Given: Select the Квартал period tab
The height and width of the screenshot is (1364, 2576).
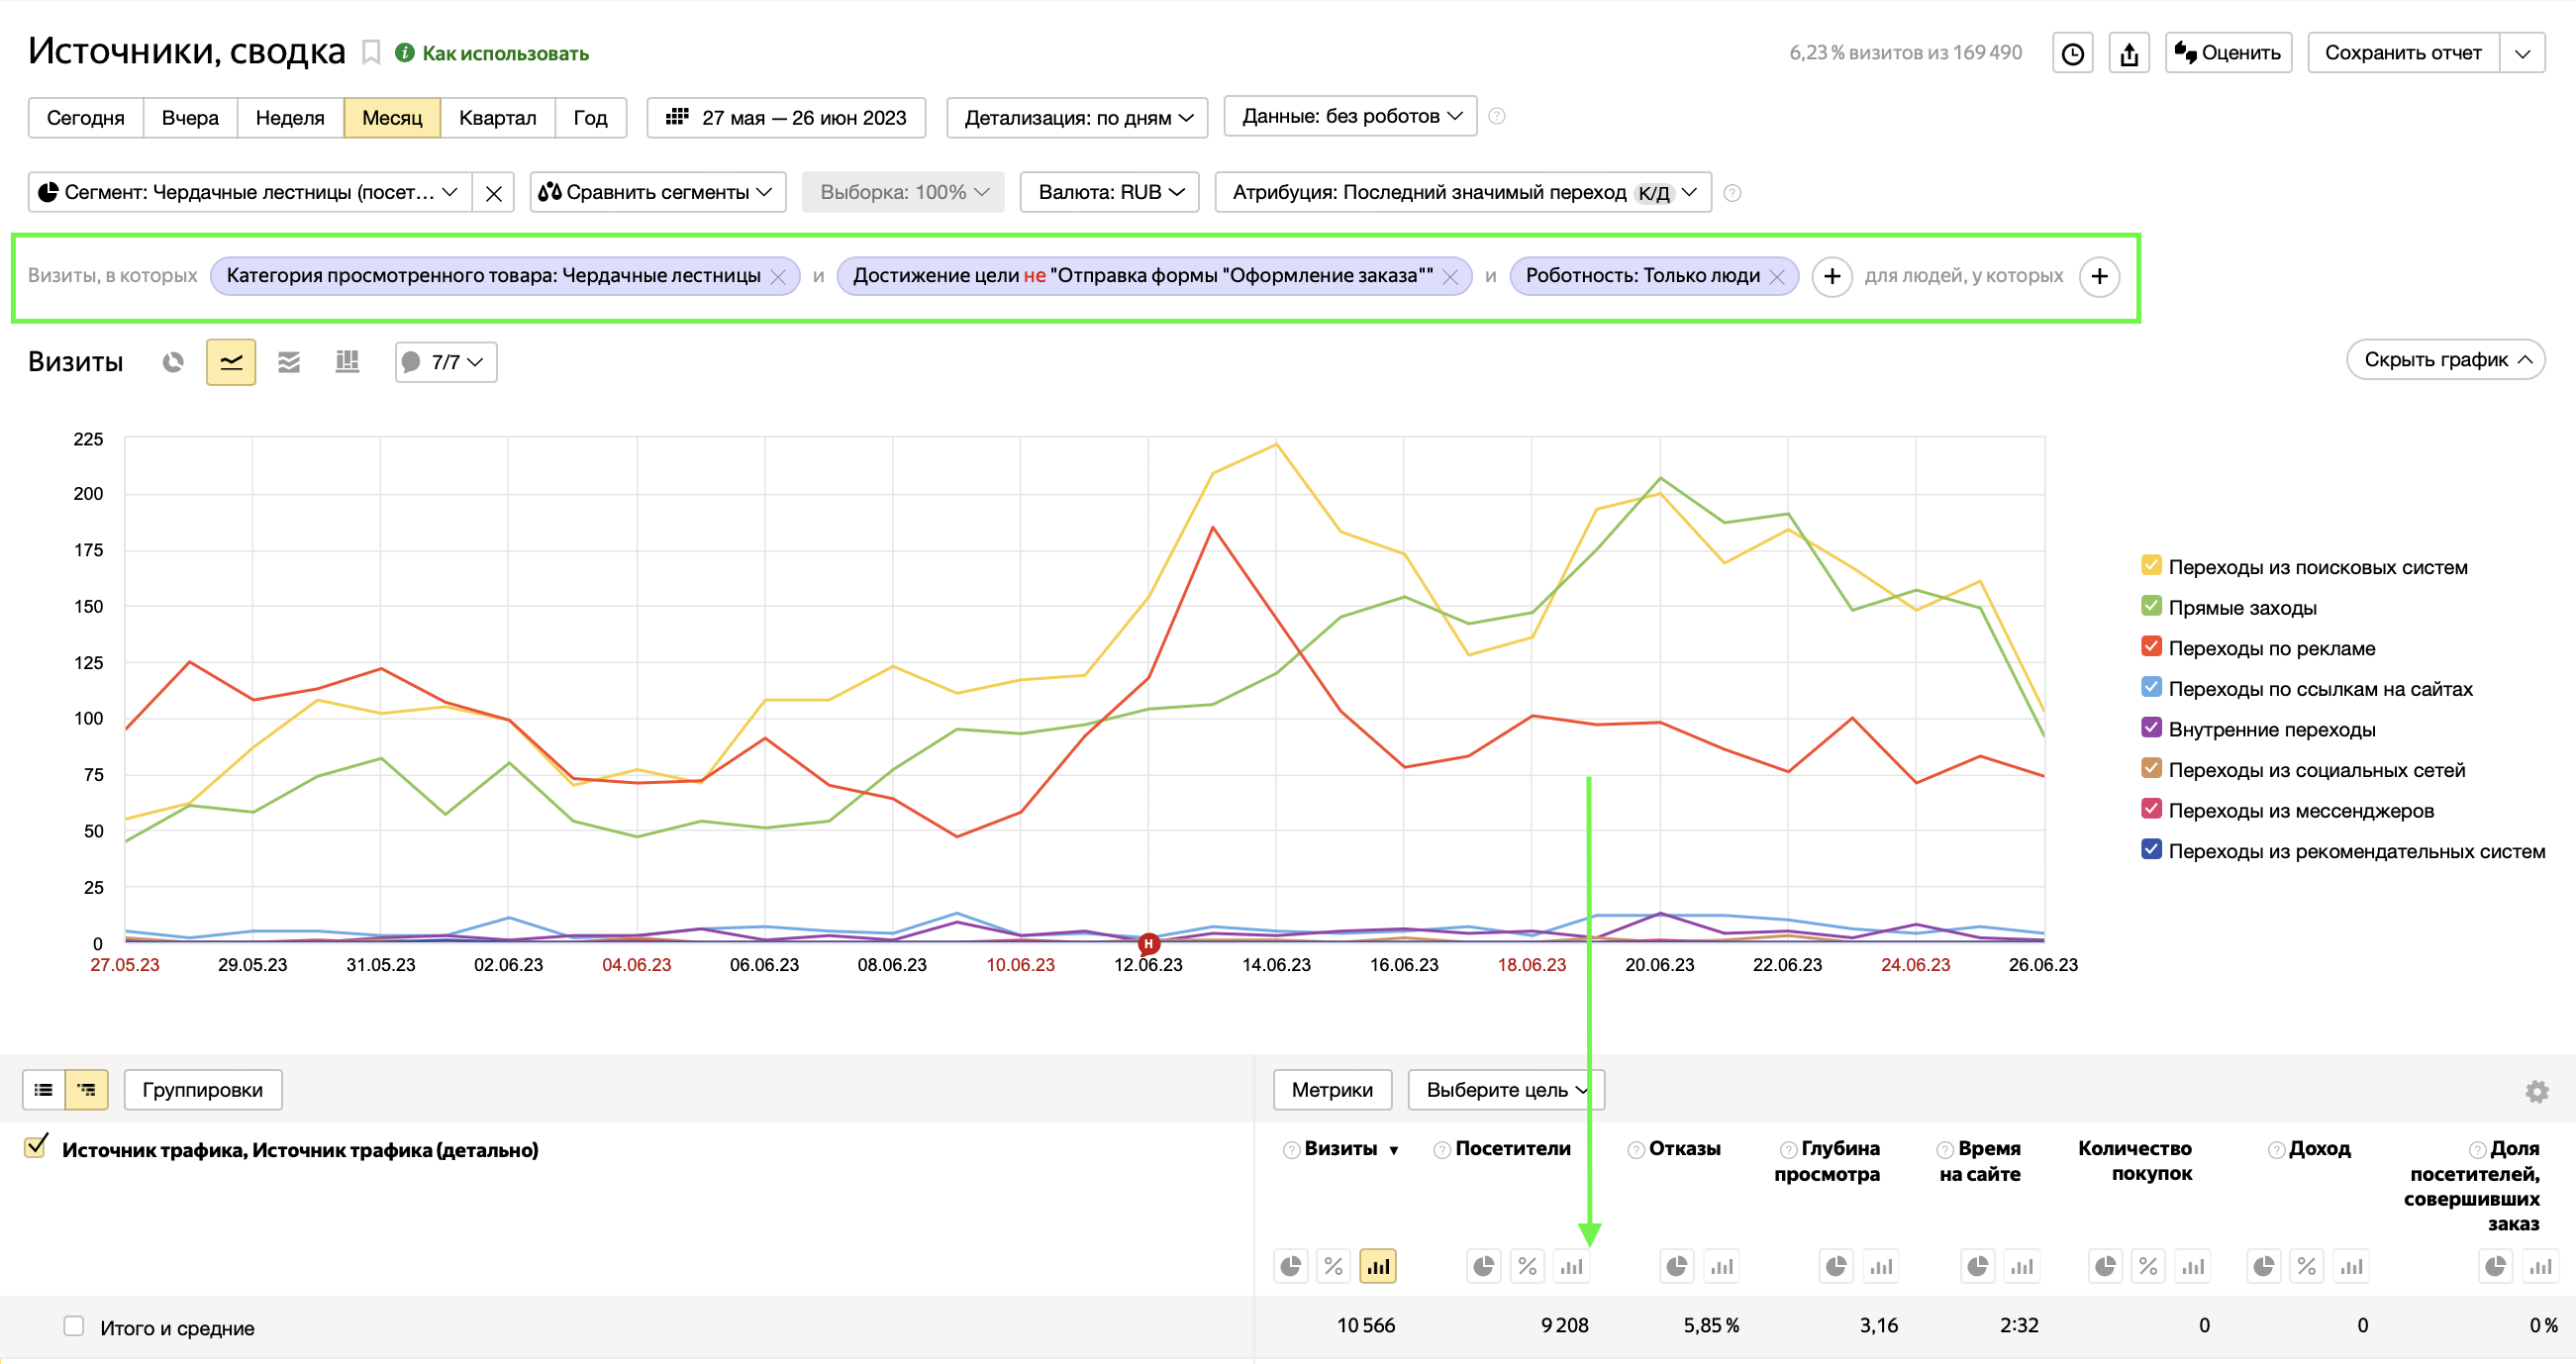Looking at the screenshot, I should (497, 117).
